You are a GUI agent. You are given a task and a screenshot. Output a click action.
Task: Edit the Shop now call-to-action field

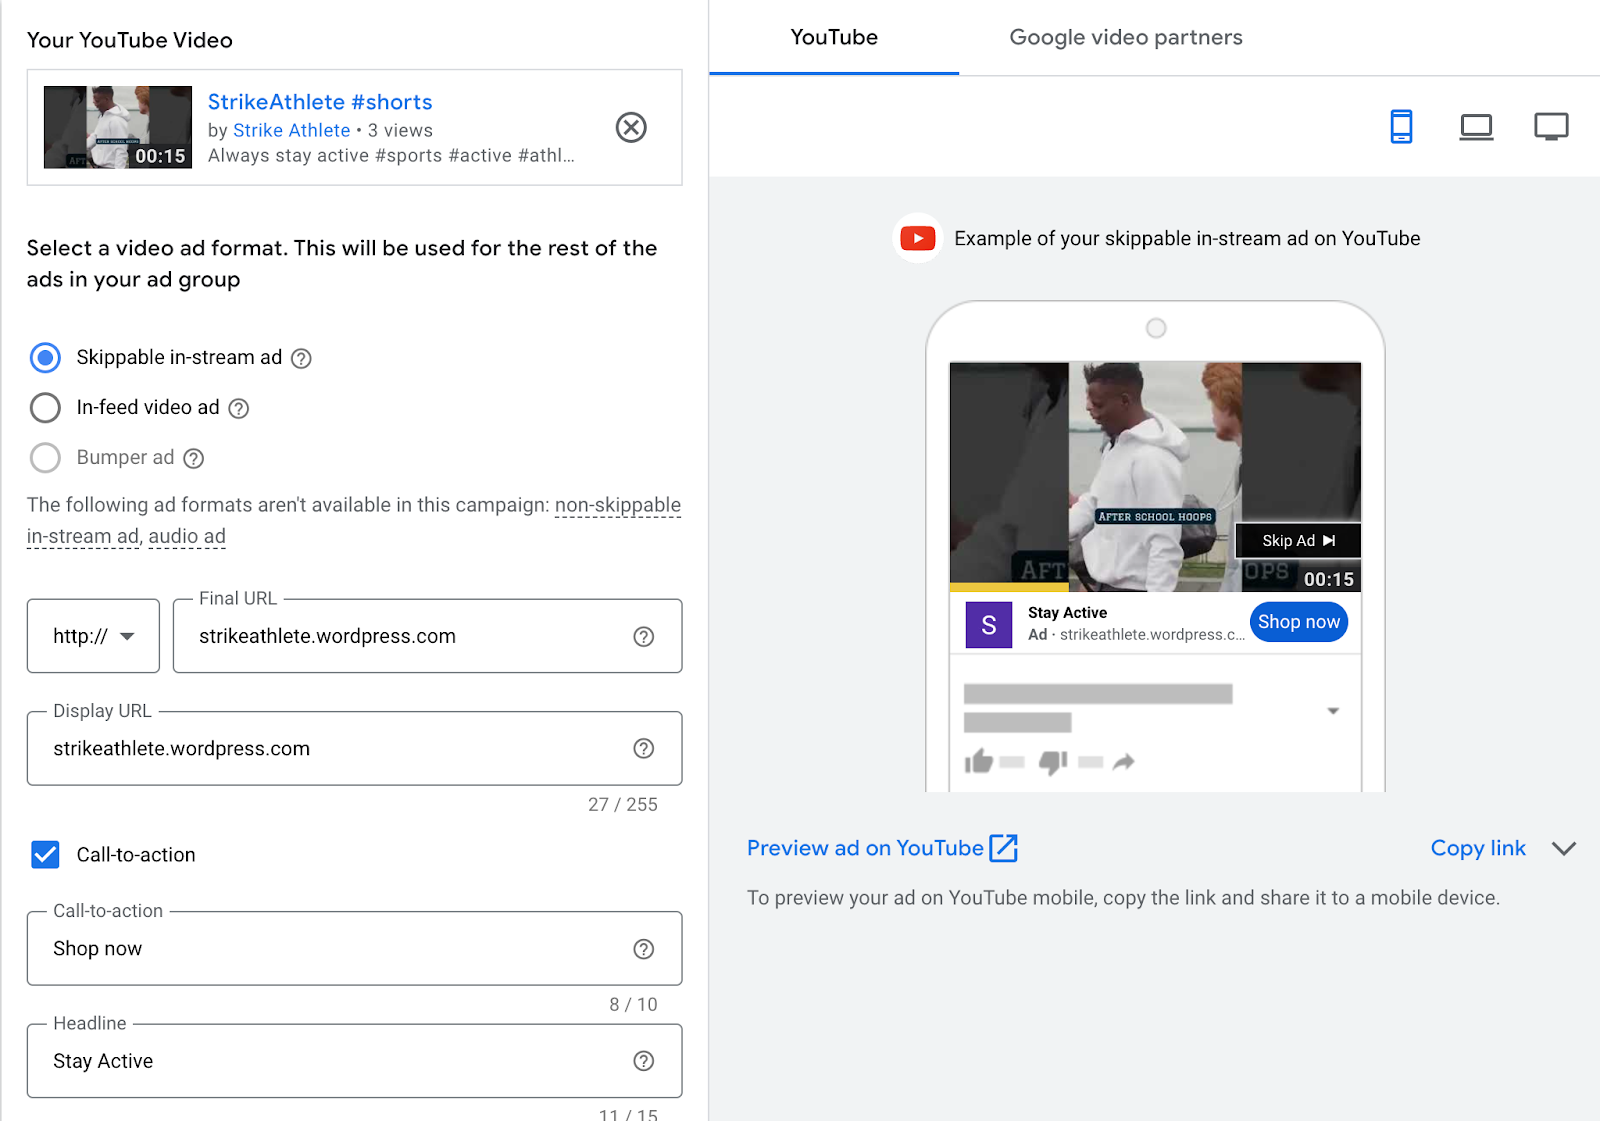pyautogui.click(x=355, y=948)
